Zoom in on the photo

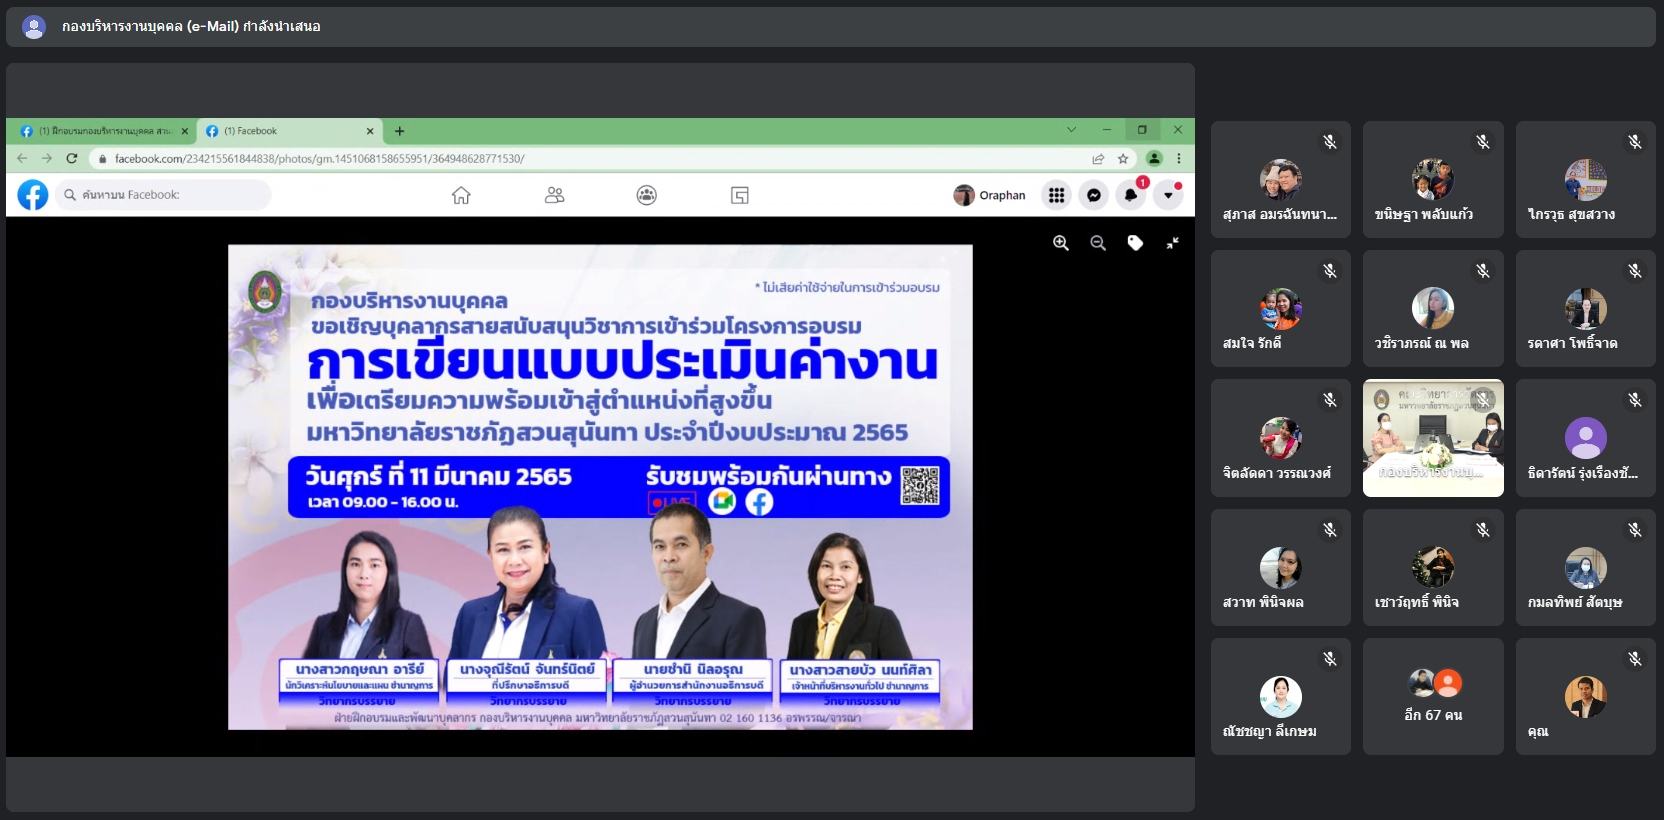click(1061, 243)
